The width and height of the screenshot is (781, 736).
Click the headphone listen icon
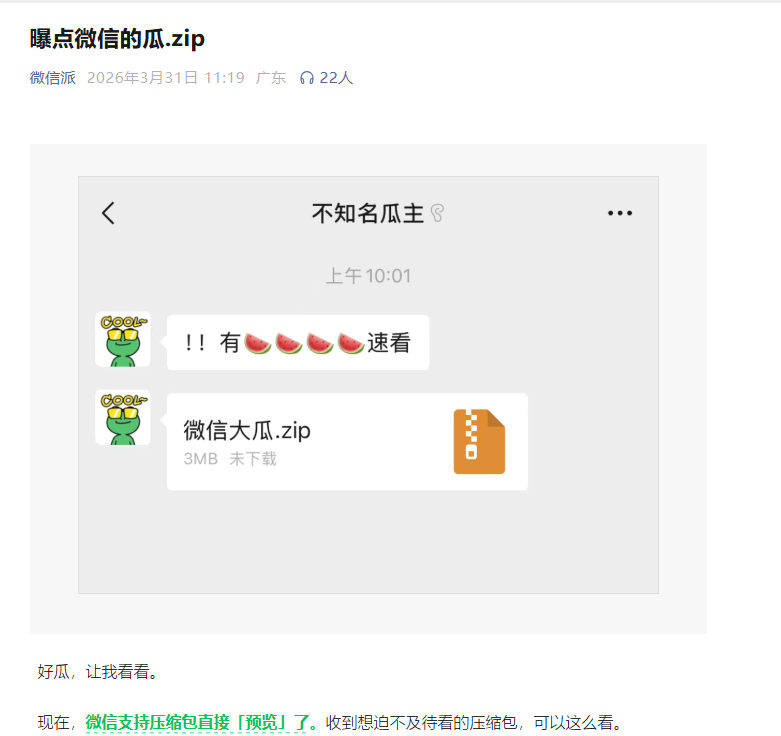pos(307,78)
